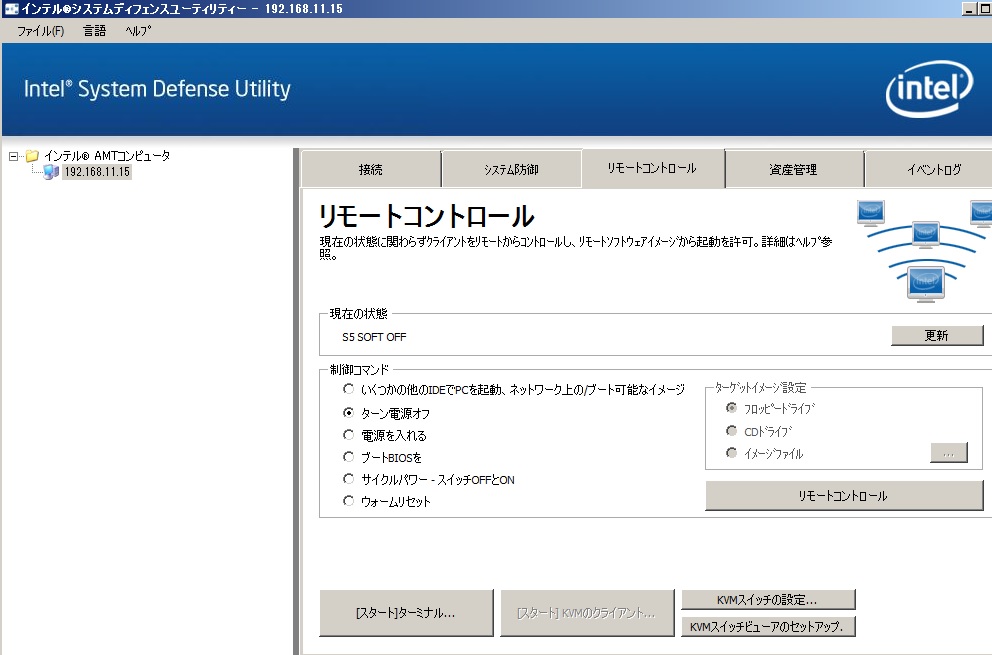992x655 pixels.
Task: Click the [スタート]ターミナル... button
Action: coord(406,613)
